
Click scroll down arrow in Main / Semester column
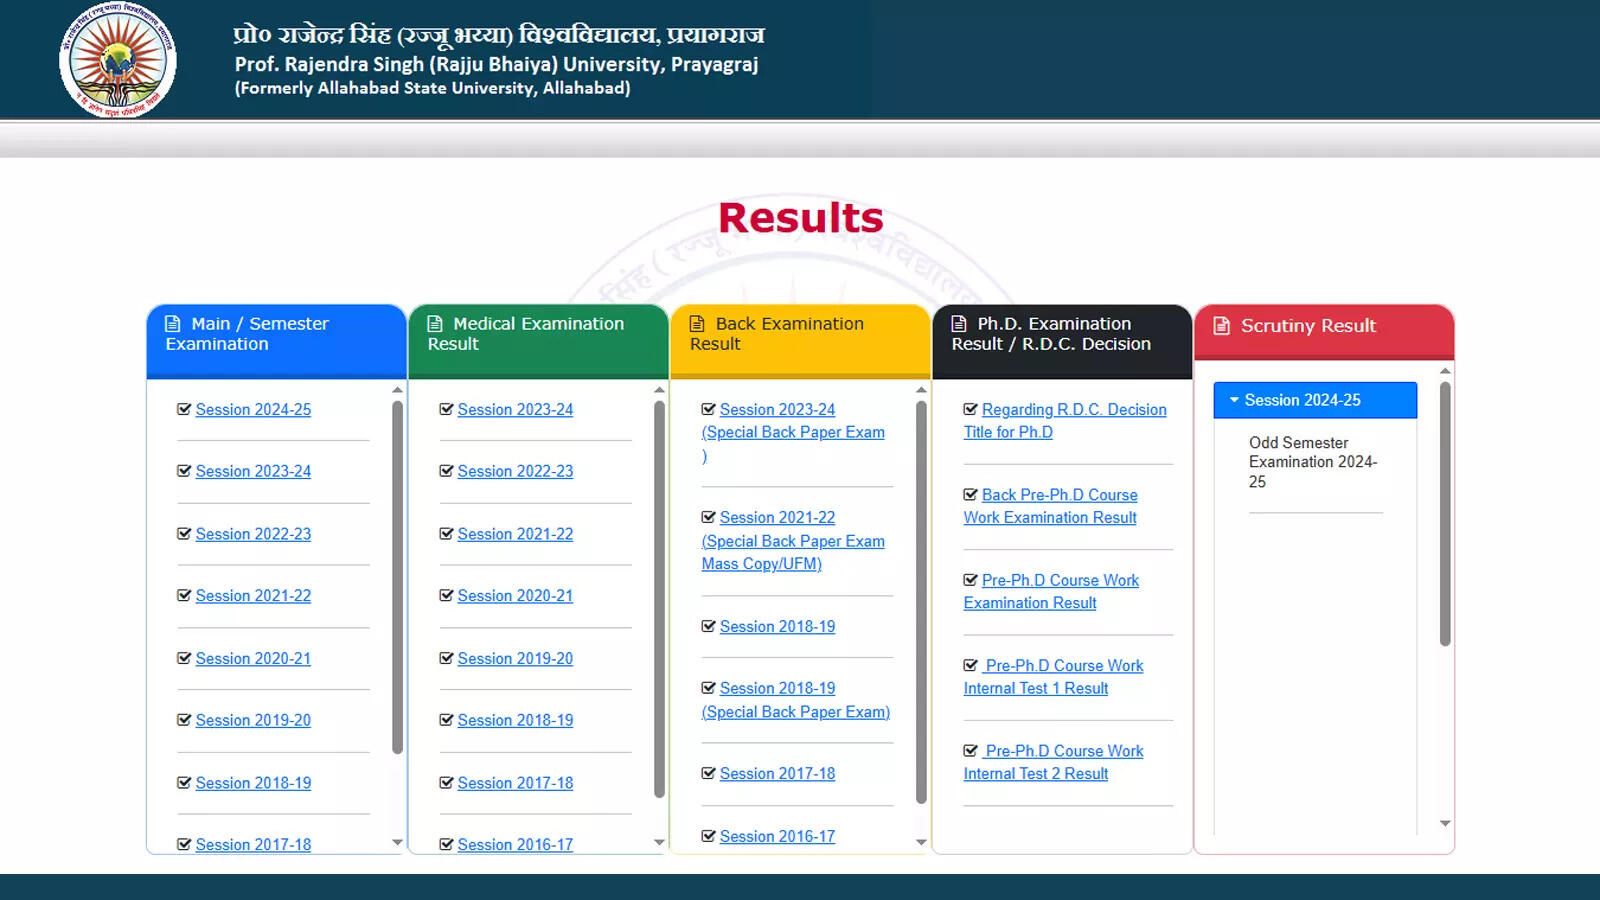397,842
